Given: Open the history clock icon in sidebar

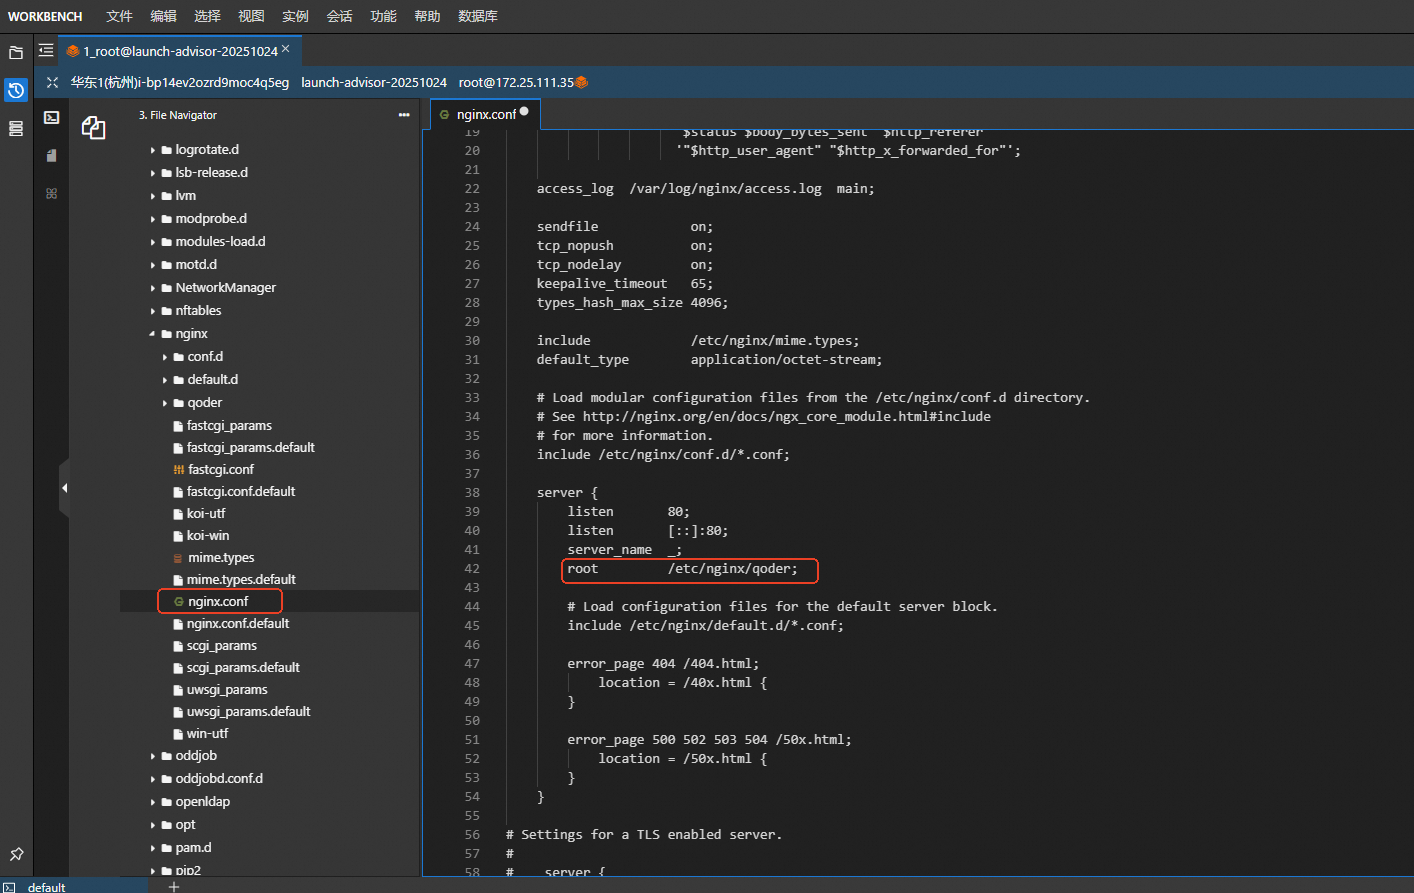Looking at the screenshot, I should pos(16,91).
